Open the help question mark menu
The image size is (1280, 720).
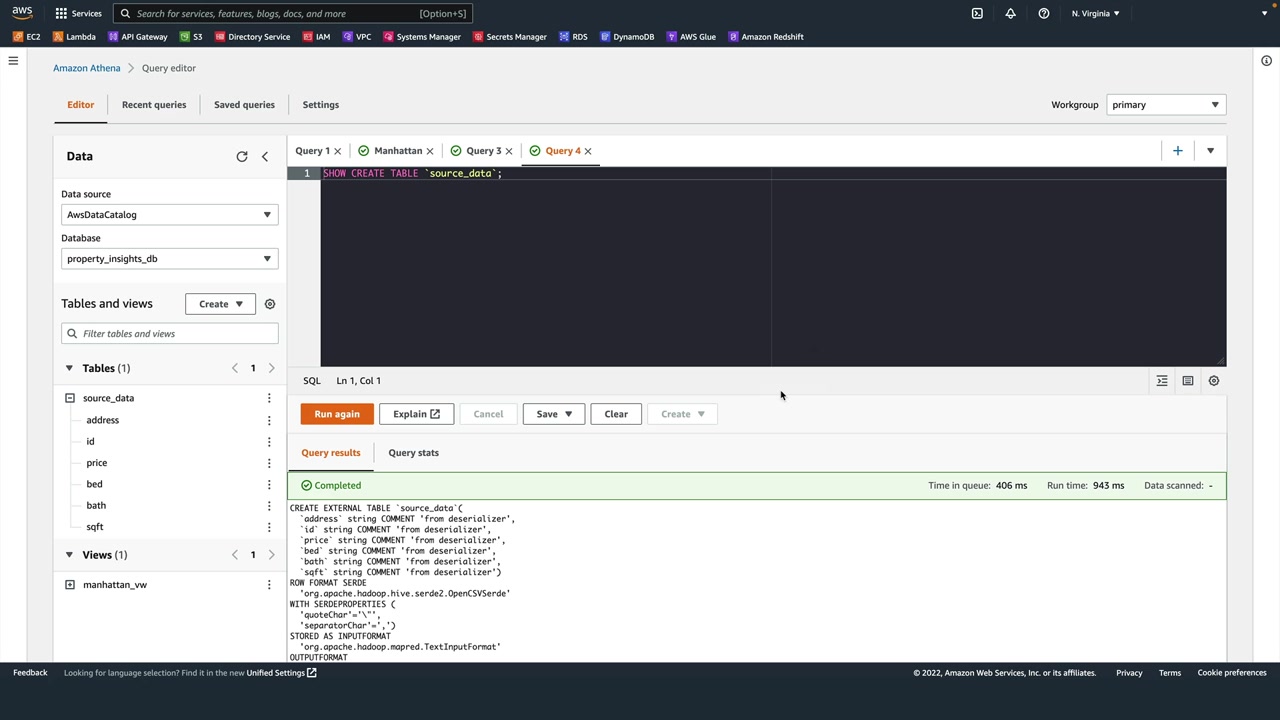click(1043, 13)
